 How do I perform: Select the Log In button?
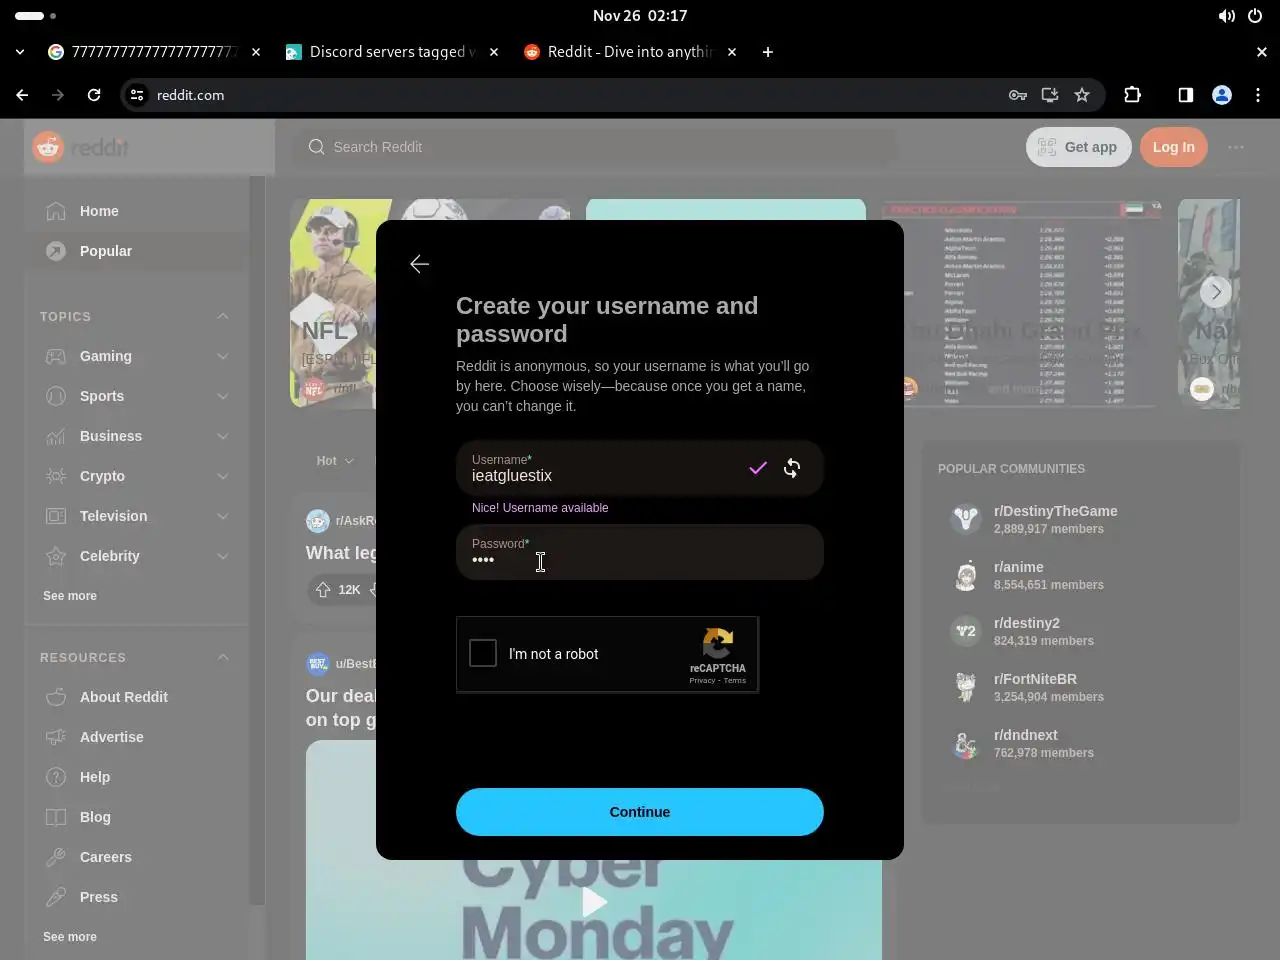[1173, 147]
